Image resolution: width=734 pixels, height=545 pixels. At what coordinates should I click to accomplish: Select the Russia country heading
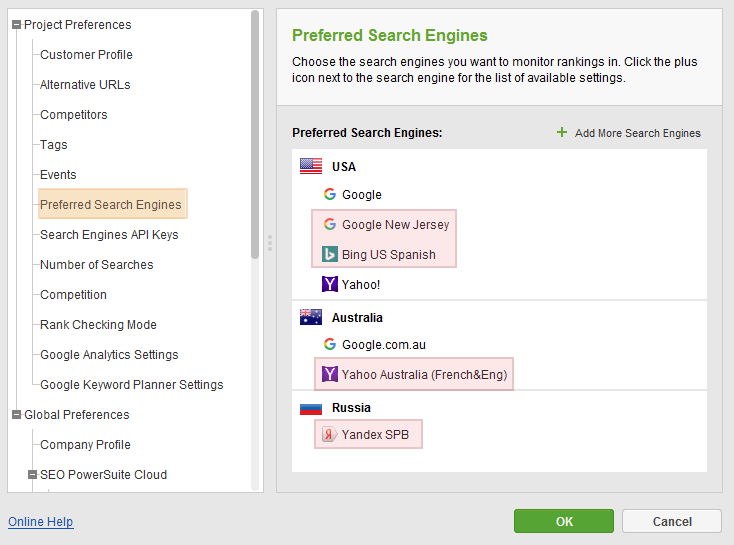tap(351, 408)
